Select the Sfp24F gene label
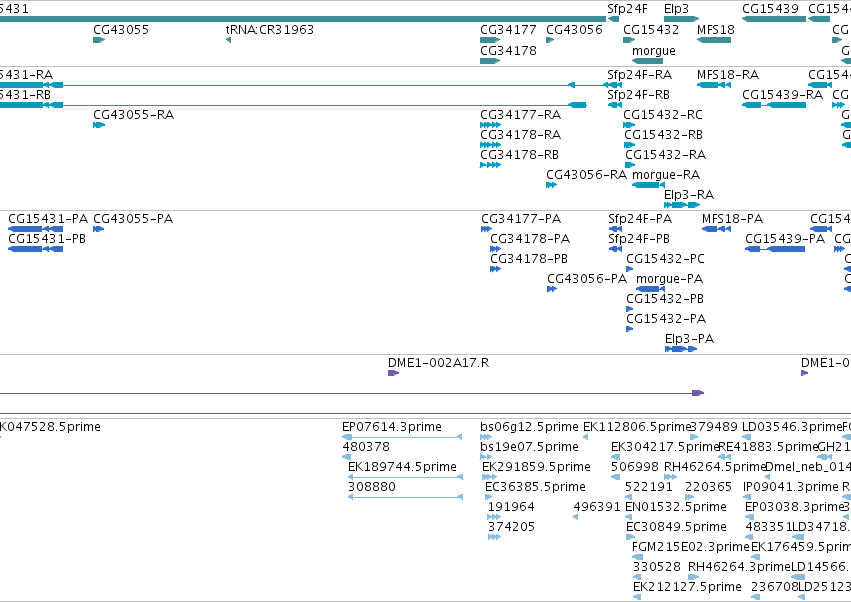 click(627, 9)
